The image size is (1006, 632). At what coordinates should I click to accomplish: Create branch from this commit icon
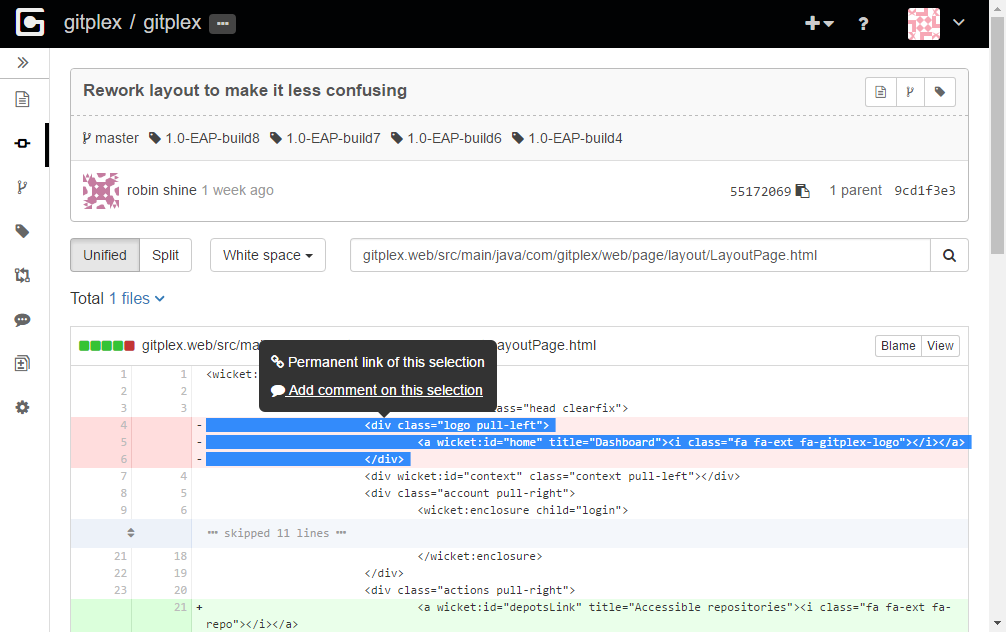[x=910, y=92]
